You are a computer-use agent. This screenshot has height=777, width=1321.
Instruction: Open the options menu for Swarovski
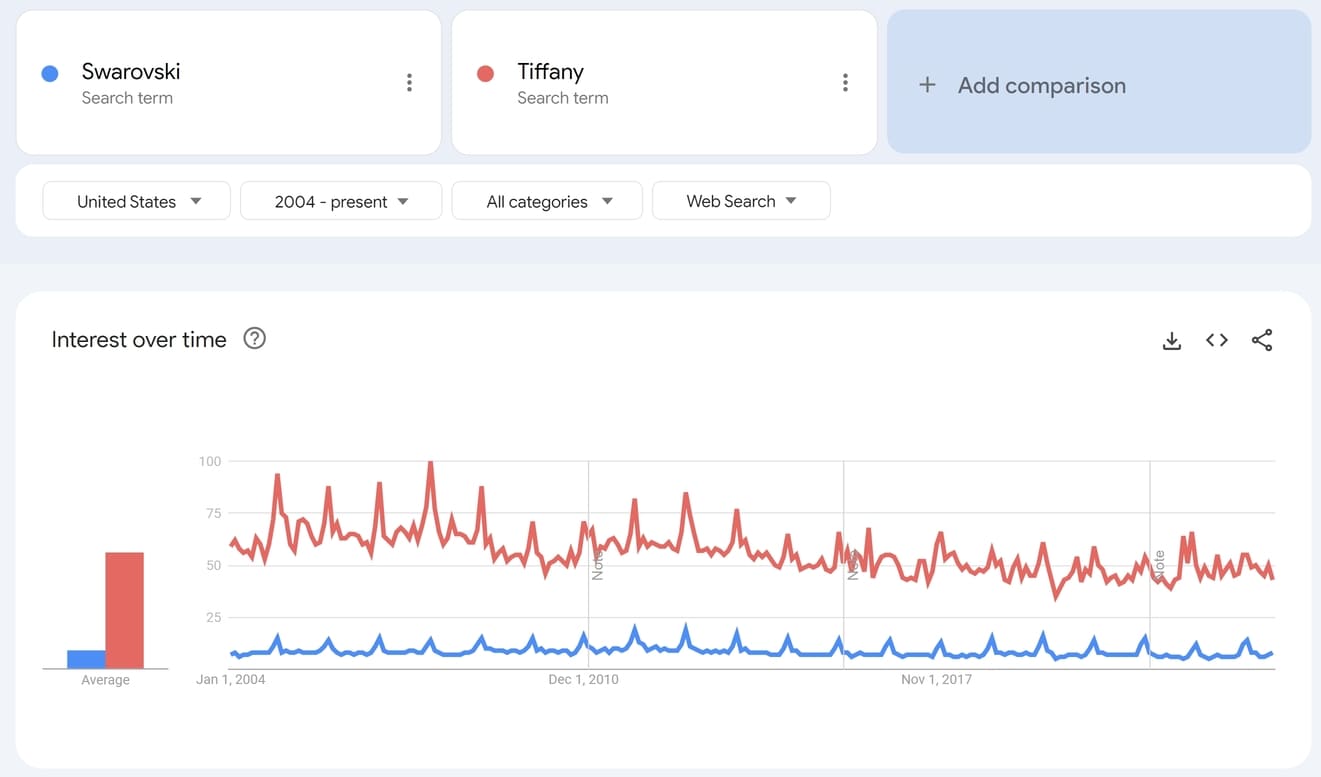pos(409,82)
